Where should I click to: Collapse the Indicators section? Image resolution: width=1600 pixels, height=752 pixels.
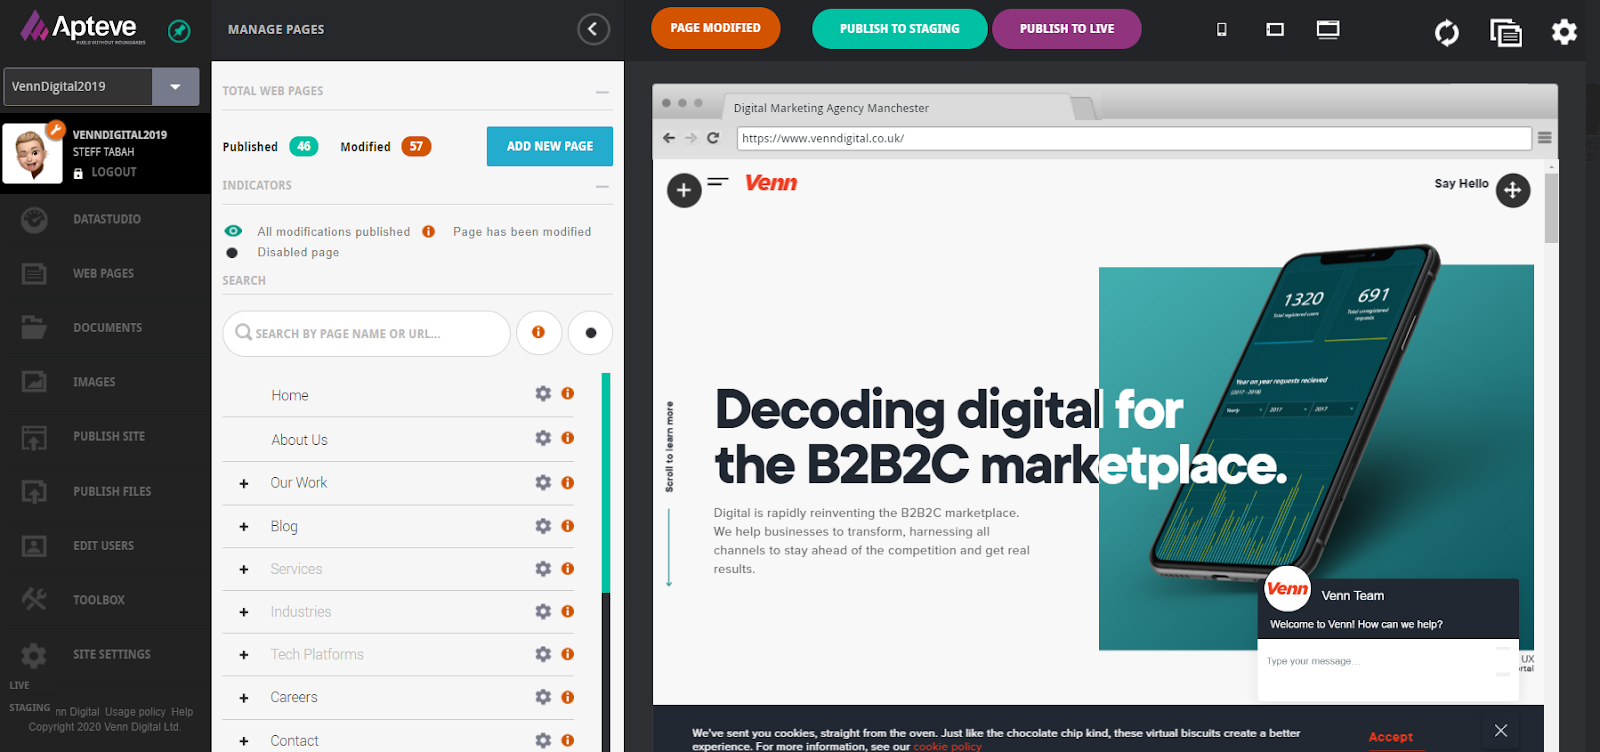602,186
